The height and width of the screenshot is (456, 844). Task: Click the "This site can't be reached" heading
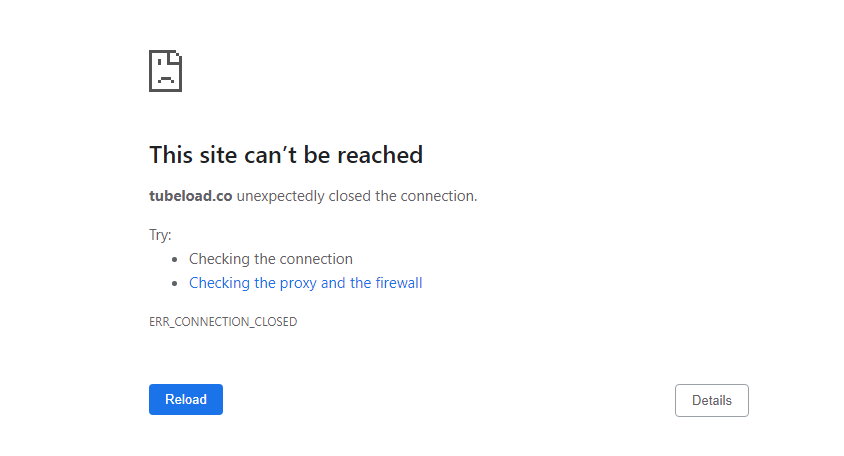(x=286, y=155)
